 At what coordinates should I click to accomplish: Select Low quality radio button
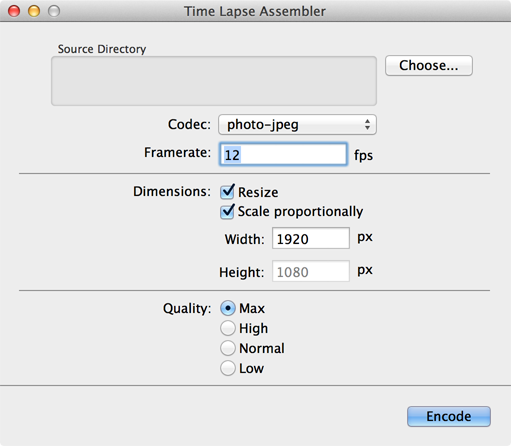pyautogui.click(x=228, y=368)
